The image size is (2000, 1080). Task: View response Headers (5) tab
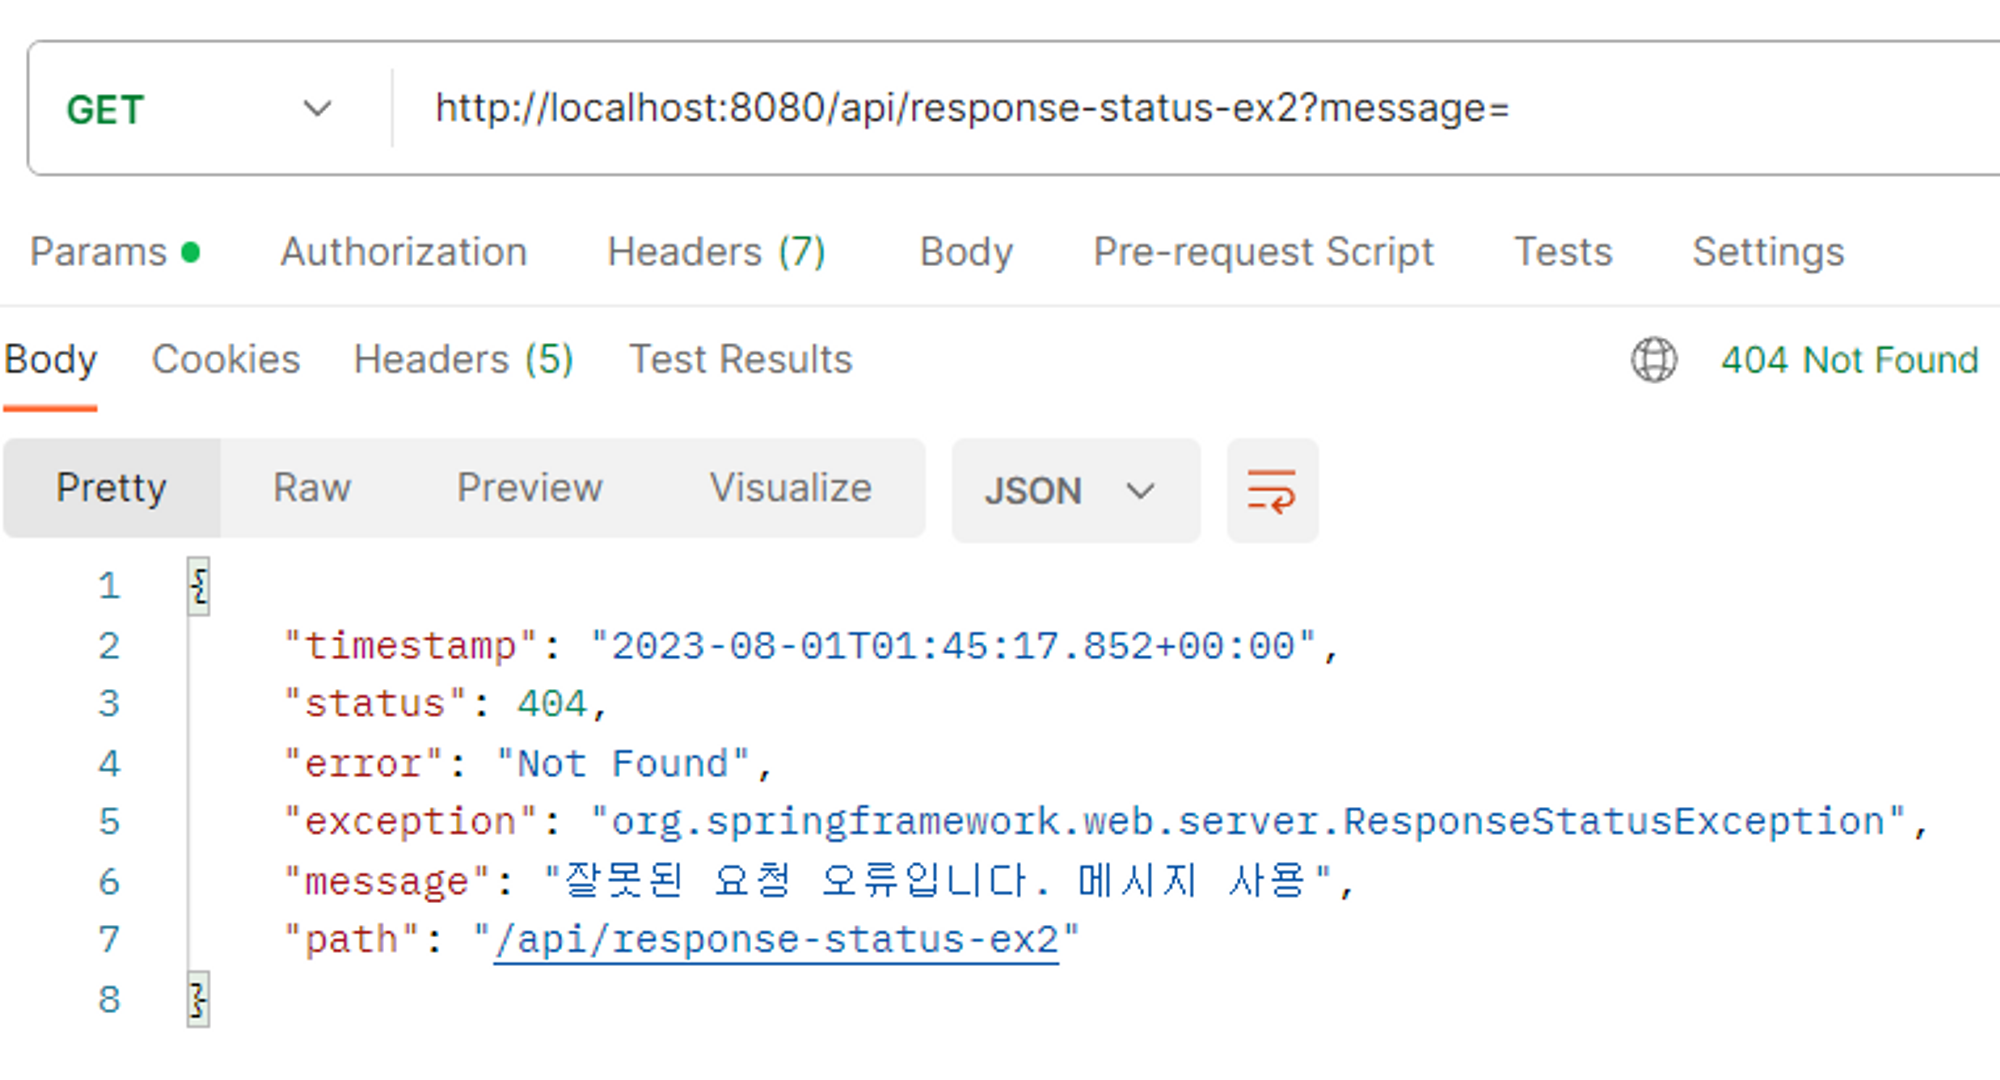point(463,360)
